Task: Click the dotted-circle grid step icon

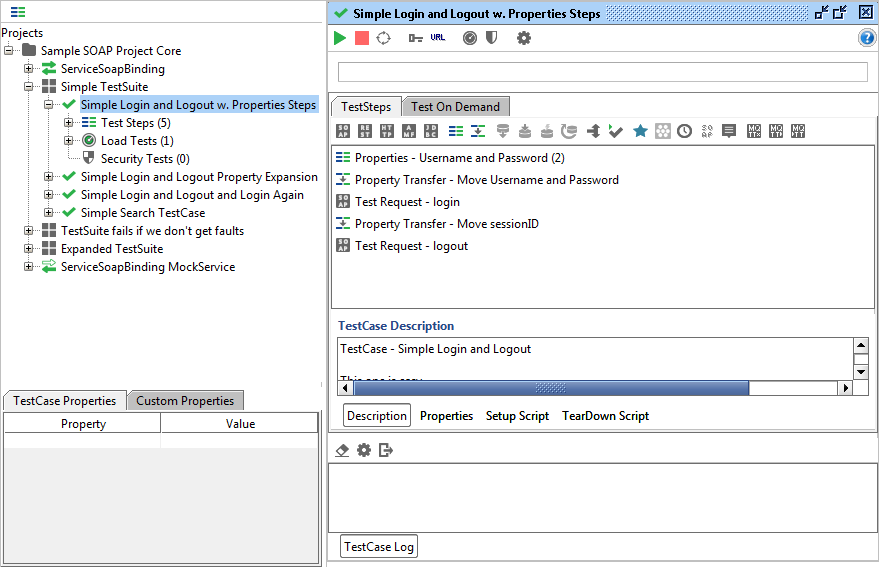Action: pyautogui.click(x=663, y=131)
